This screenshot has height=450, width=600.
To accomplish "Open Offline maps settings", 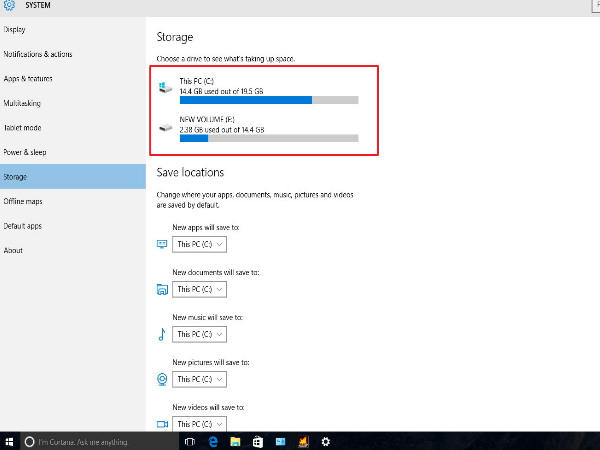I will [x=73, y=201].
